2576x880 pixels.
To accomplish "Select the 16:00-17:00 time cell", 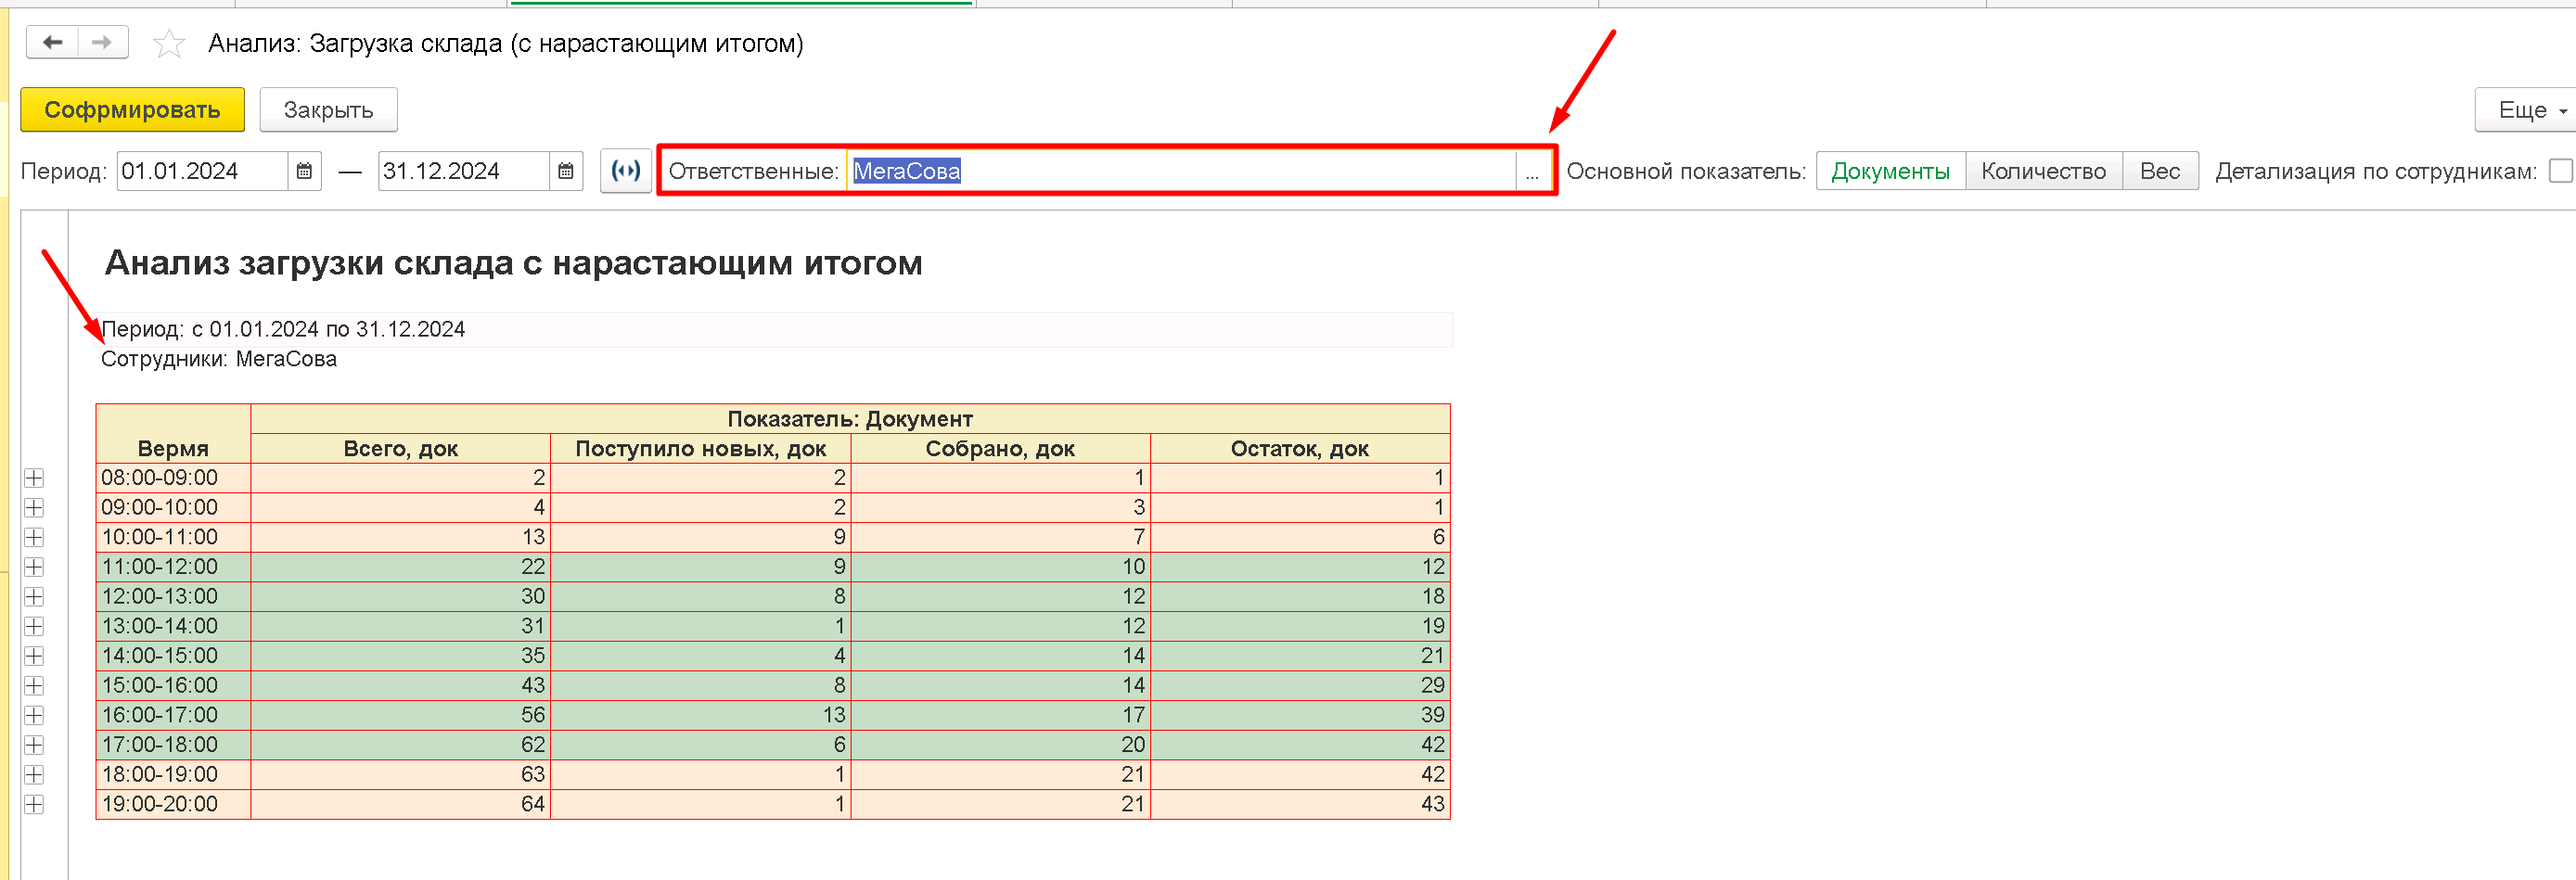I will [173, 715].
